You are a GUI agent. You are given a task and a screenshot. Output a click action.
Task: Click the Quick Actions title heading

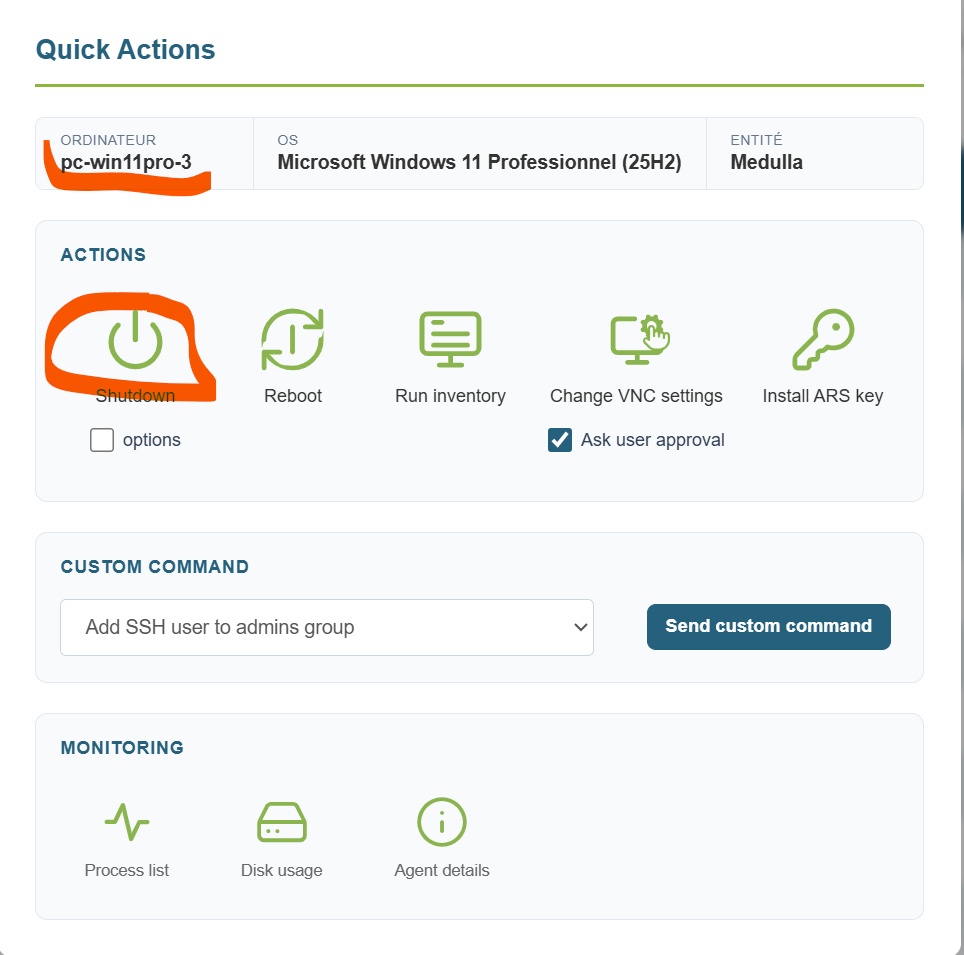click(125, 50)
